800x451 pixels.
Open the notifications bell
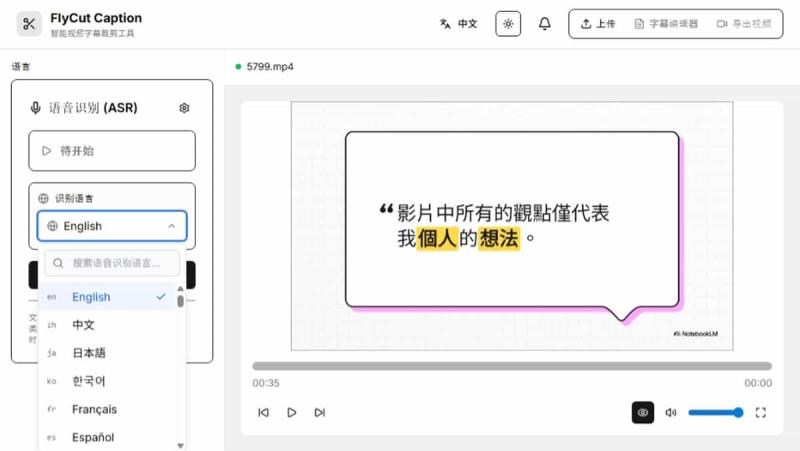coord(545,24)
